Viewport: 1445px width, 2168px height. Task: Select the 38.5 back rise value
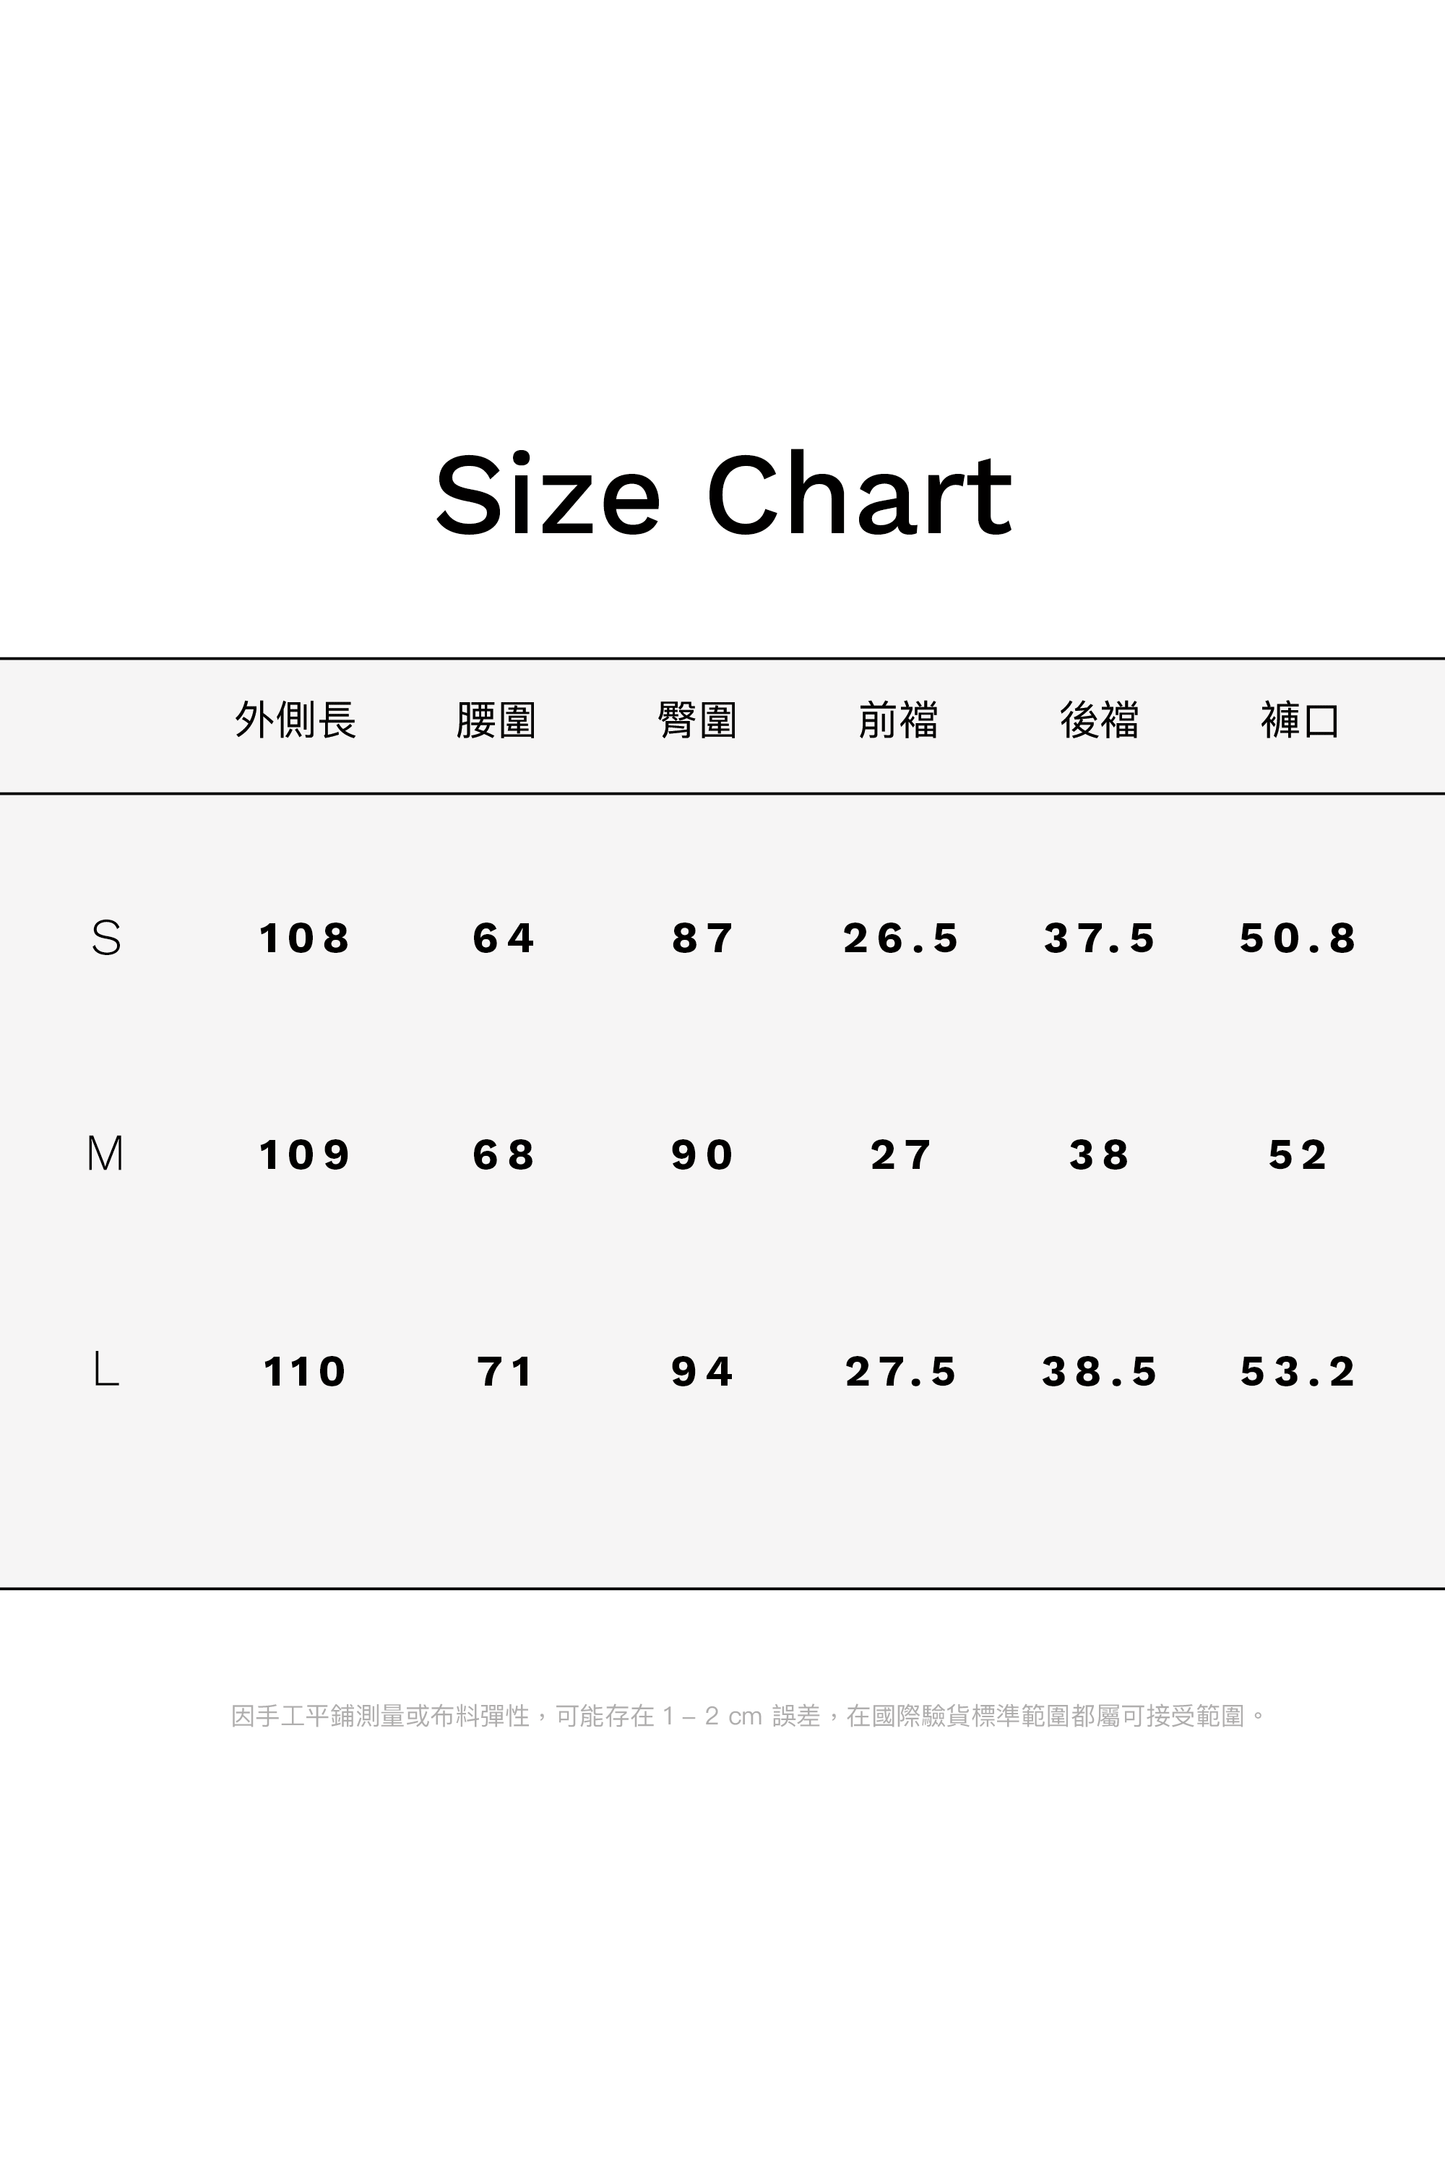[1100, 1371]
